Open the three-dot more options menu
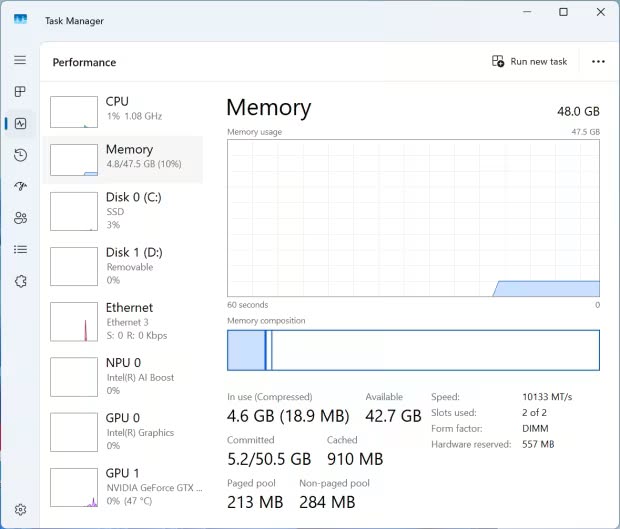The height and width of the screenshot is (529, 620). point(598,61)
